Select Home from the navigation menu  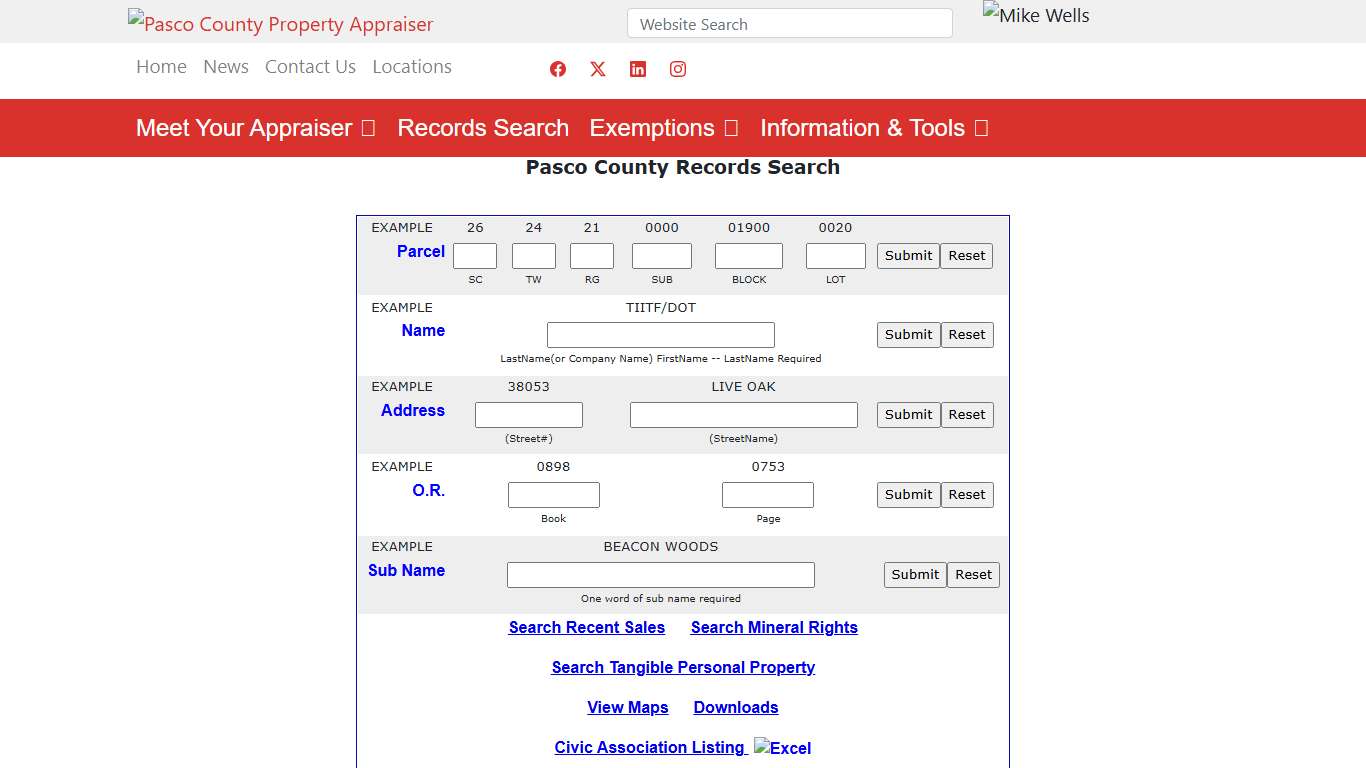coord(161,66)
